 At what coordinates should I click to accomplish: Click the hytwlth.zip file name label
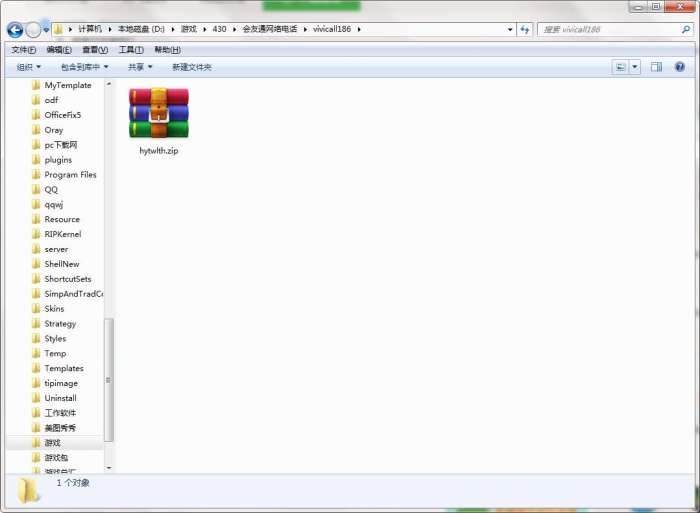tap(159, 151)
